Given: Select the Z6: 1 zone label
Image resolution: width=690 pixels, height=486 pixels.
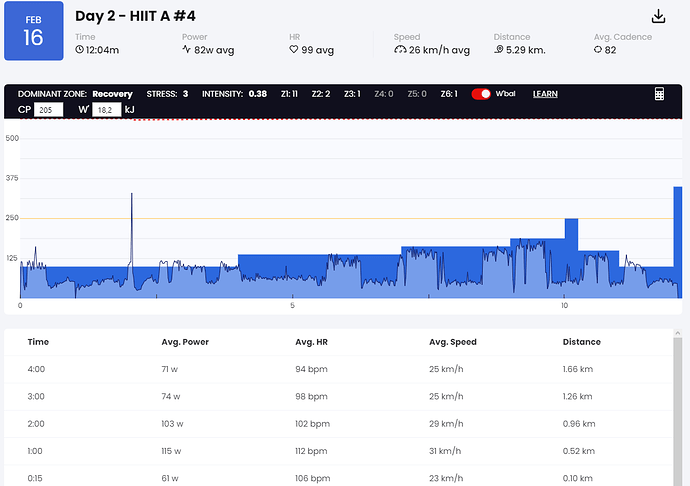Looking at the screenshot, I should (x=449, y=94).
